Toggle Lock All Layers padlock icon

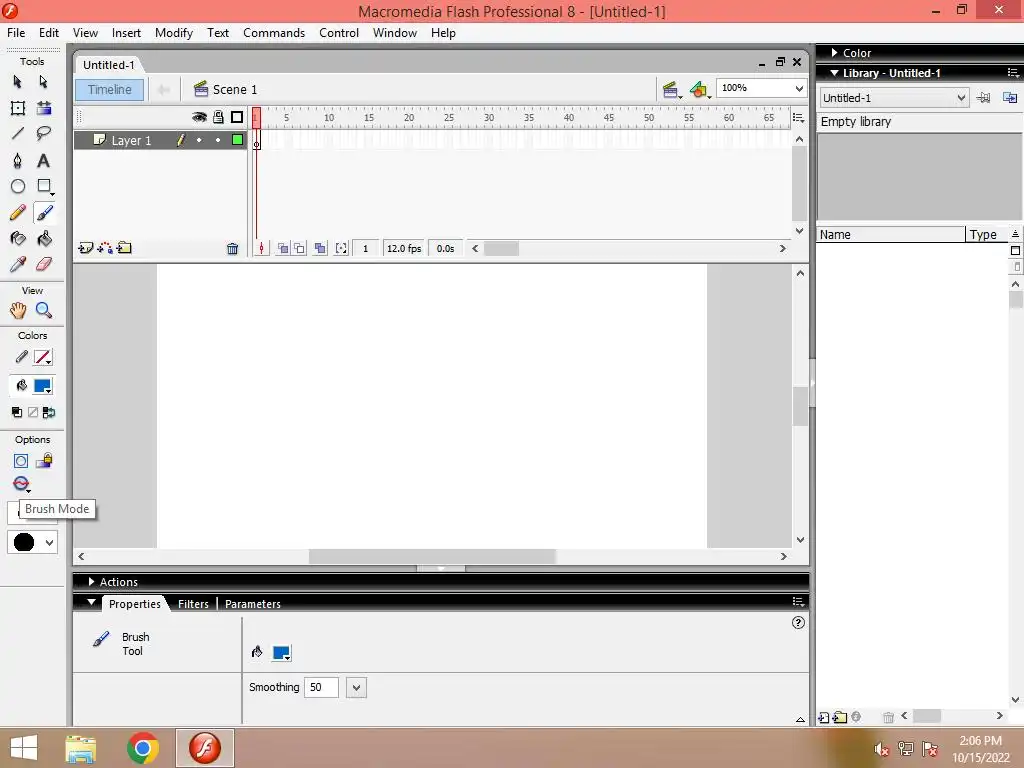(218, 117)
